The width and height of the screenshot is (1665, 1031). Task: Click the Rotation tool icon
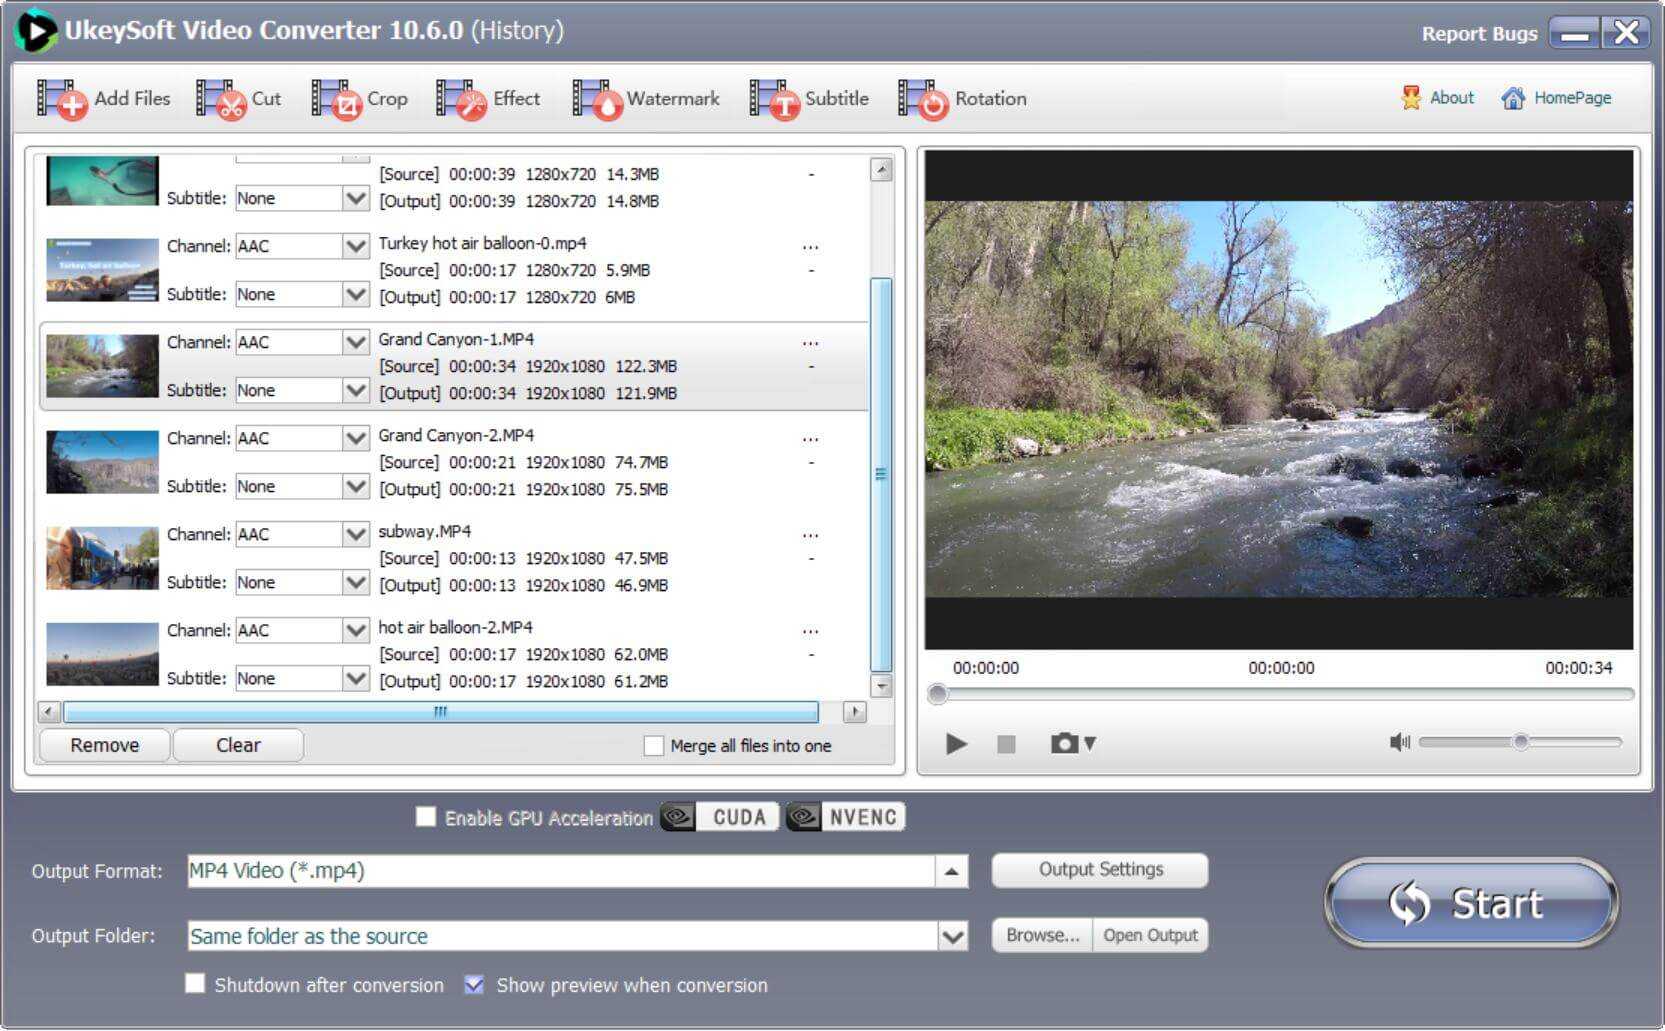click(x=923, y=100)
